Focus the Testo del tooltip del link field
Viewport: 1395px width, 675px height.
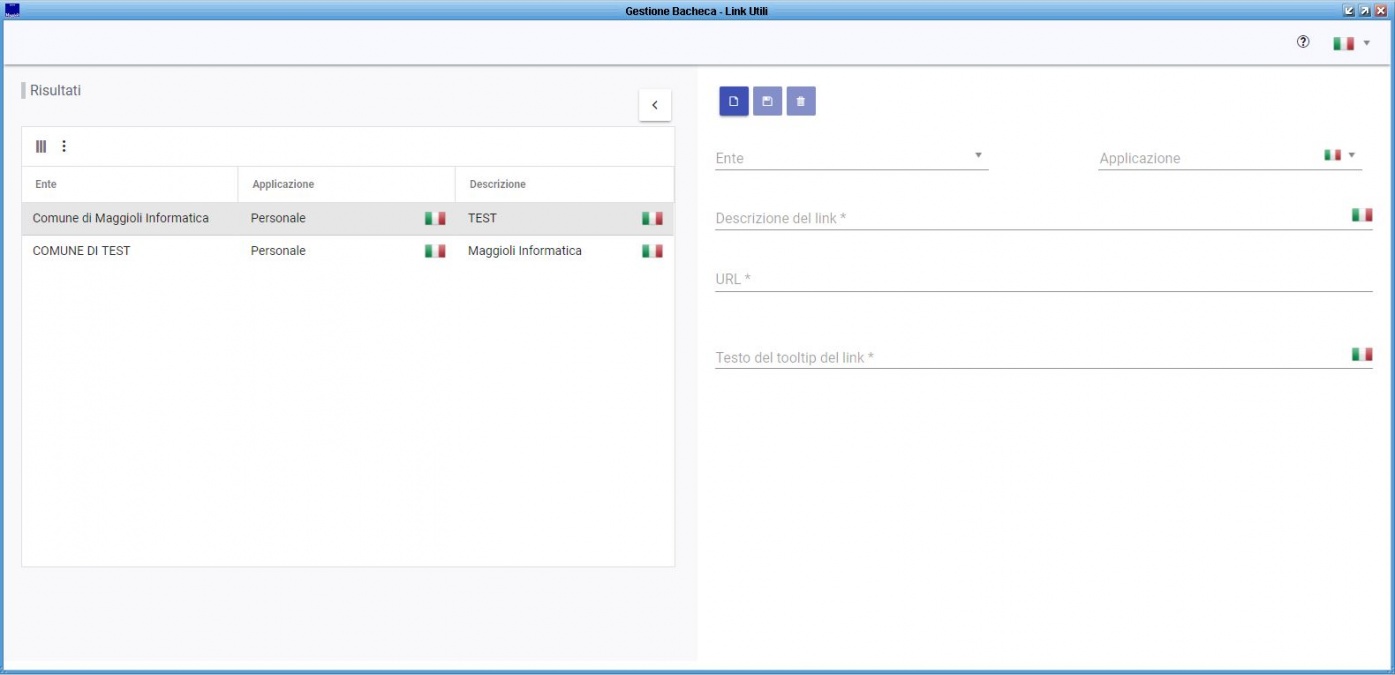[x=1044, y=356]
